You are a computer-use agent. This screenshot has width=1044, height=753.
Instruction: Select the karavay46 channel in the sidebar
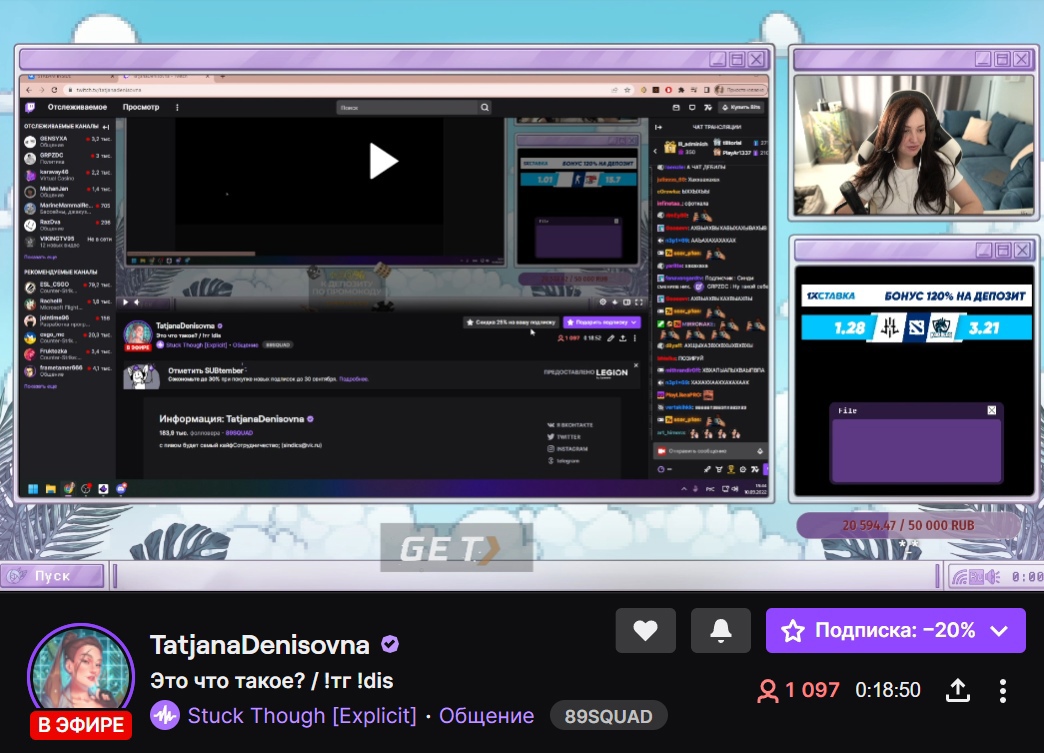pos(68,174)
